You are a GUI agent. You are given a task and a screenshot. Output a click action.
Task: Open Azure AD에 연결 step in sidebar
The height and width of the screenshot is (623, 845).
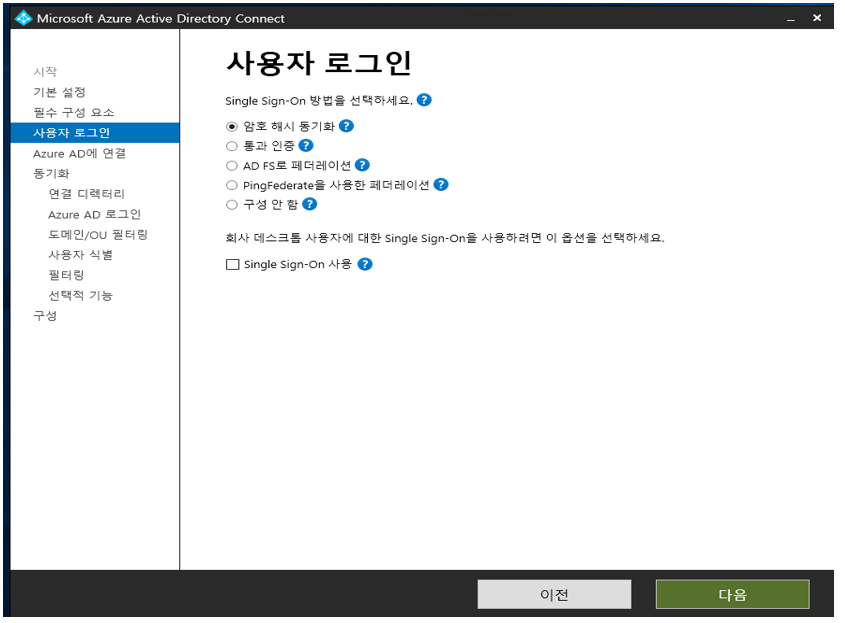point(80,154)
